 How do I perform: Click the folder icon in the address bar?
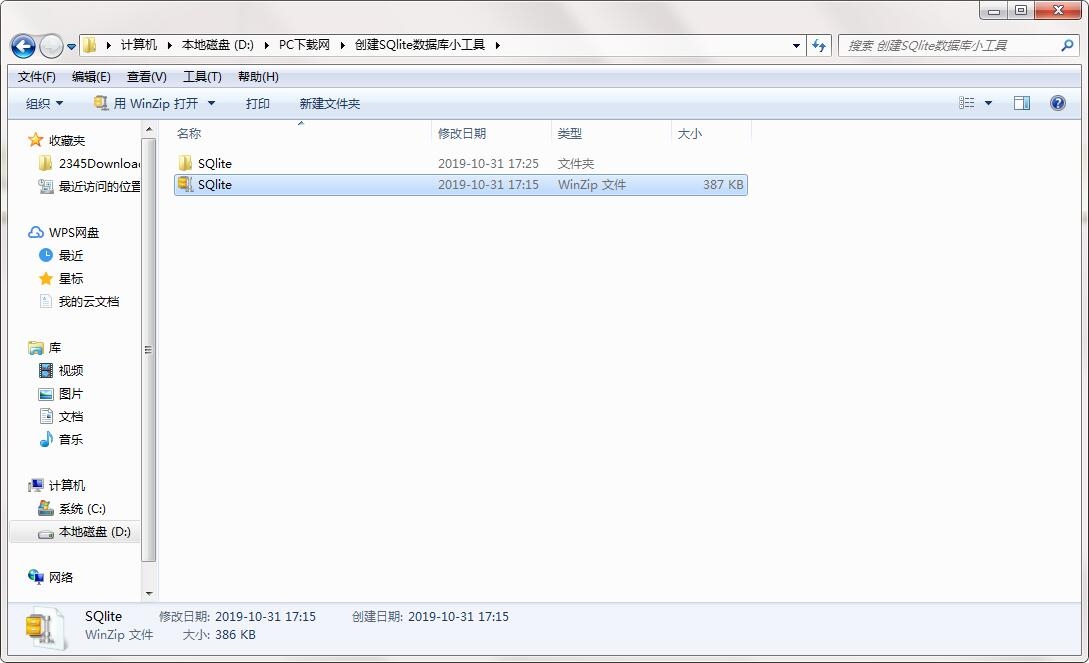(x=90, y=45)
